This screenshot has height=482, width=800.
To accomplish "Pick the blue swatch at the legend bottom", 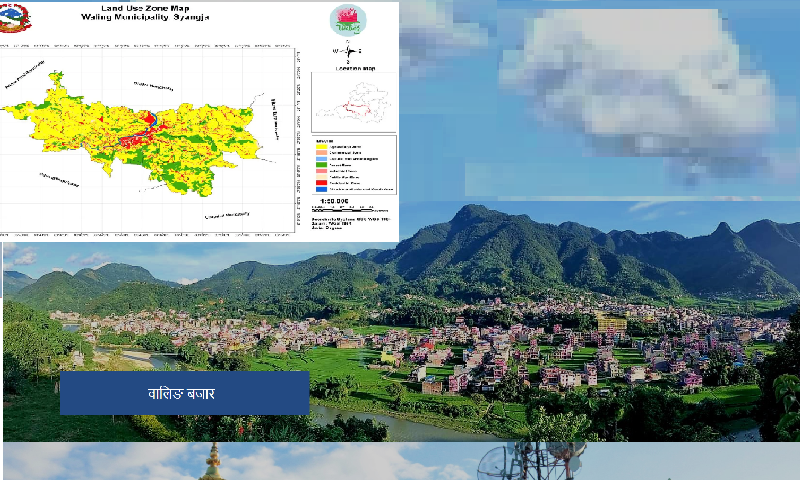I will [x=321, y=188].
